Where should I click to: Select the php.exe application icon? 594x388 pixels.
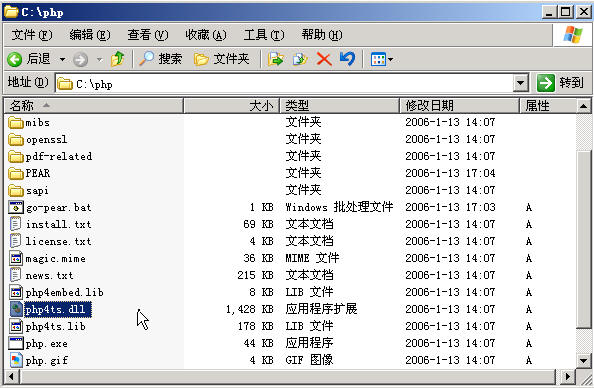[x=16, y=343]
